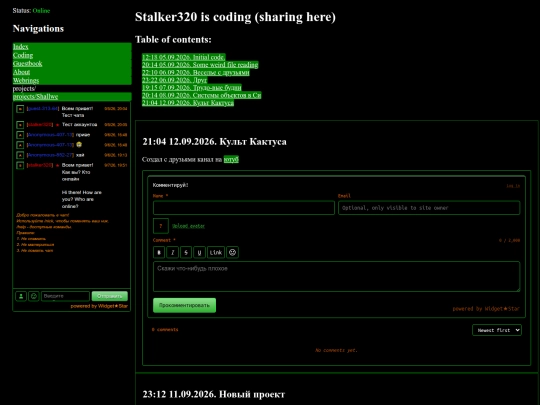Click the "projects/" text in navigation
Viewport: 540px width, 405px height.
click(x=24, y=89)
